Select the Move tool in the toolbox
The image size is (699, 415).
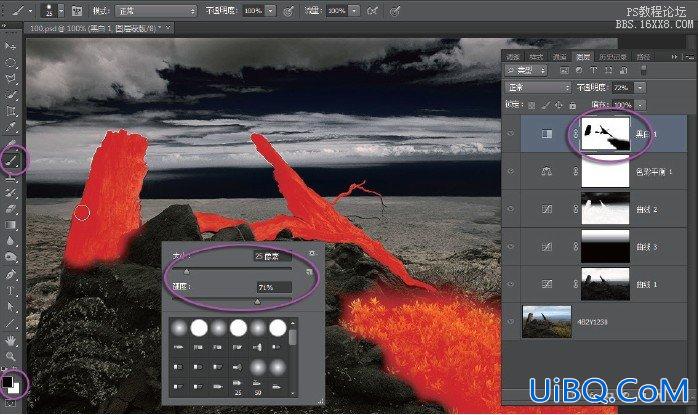click(x=10, y=46)
